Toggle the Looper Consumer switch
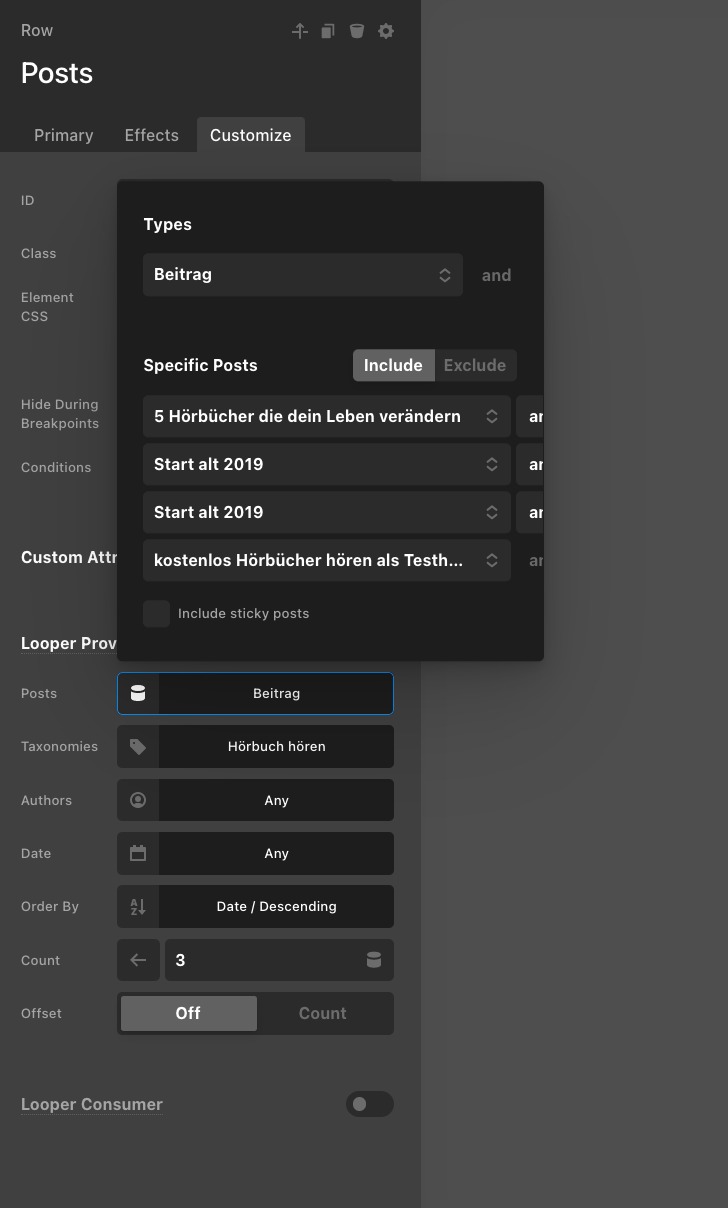This screenshot has height=1208, width=728. click(x=369, y=1104)
